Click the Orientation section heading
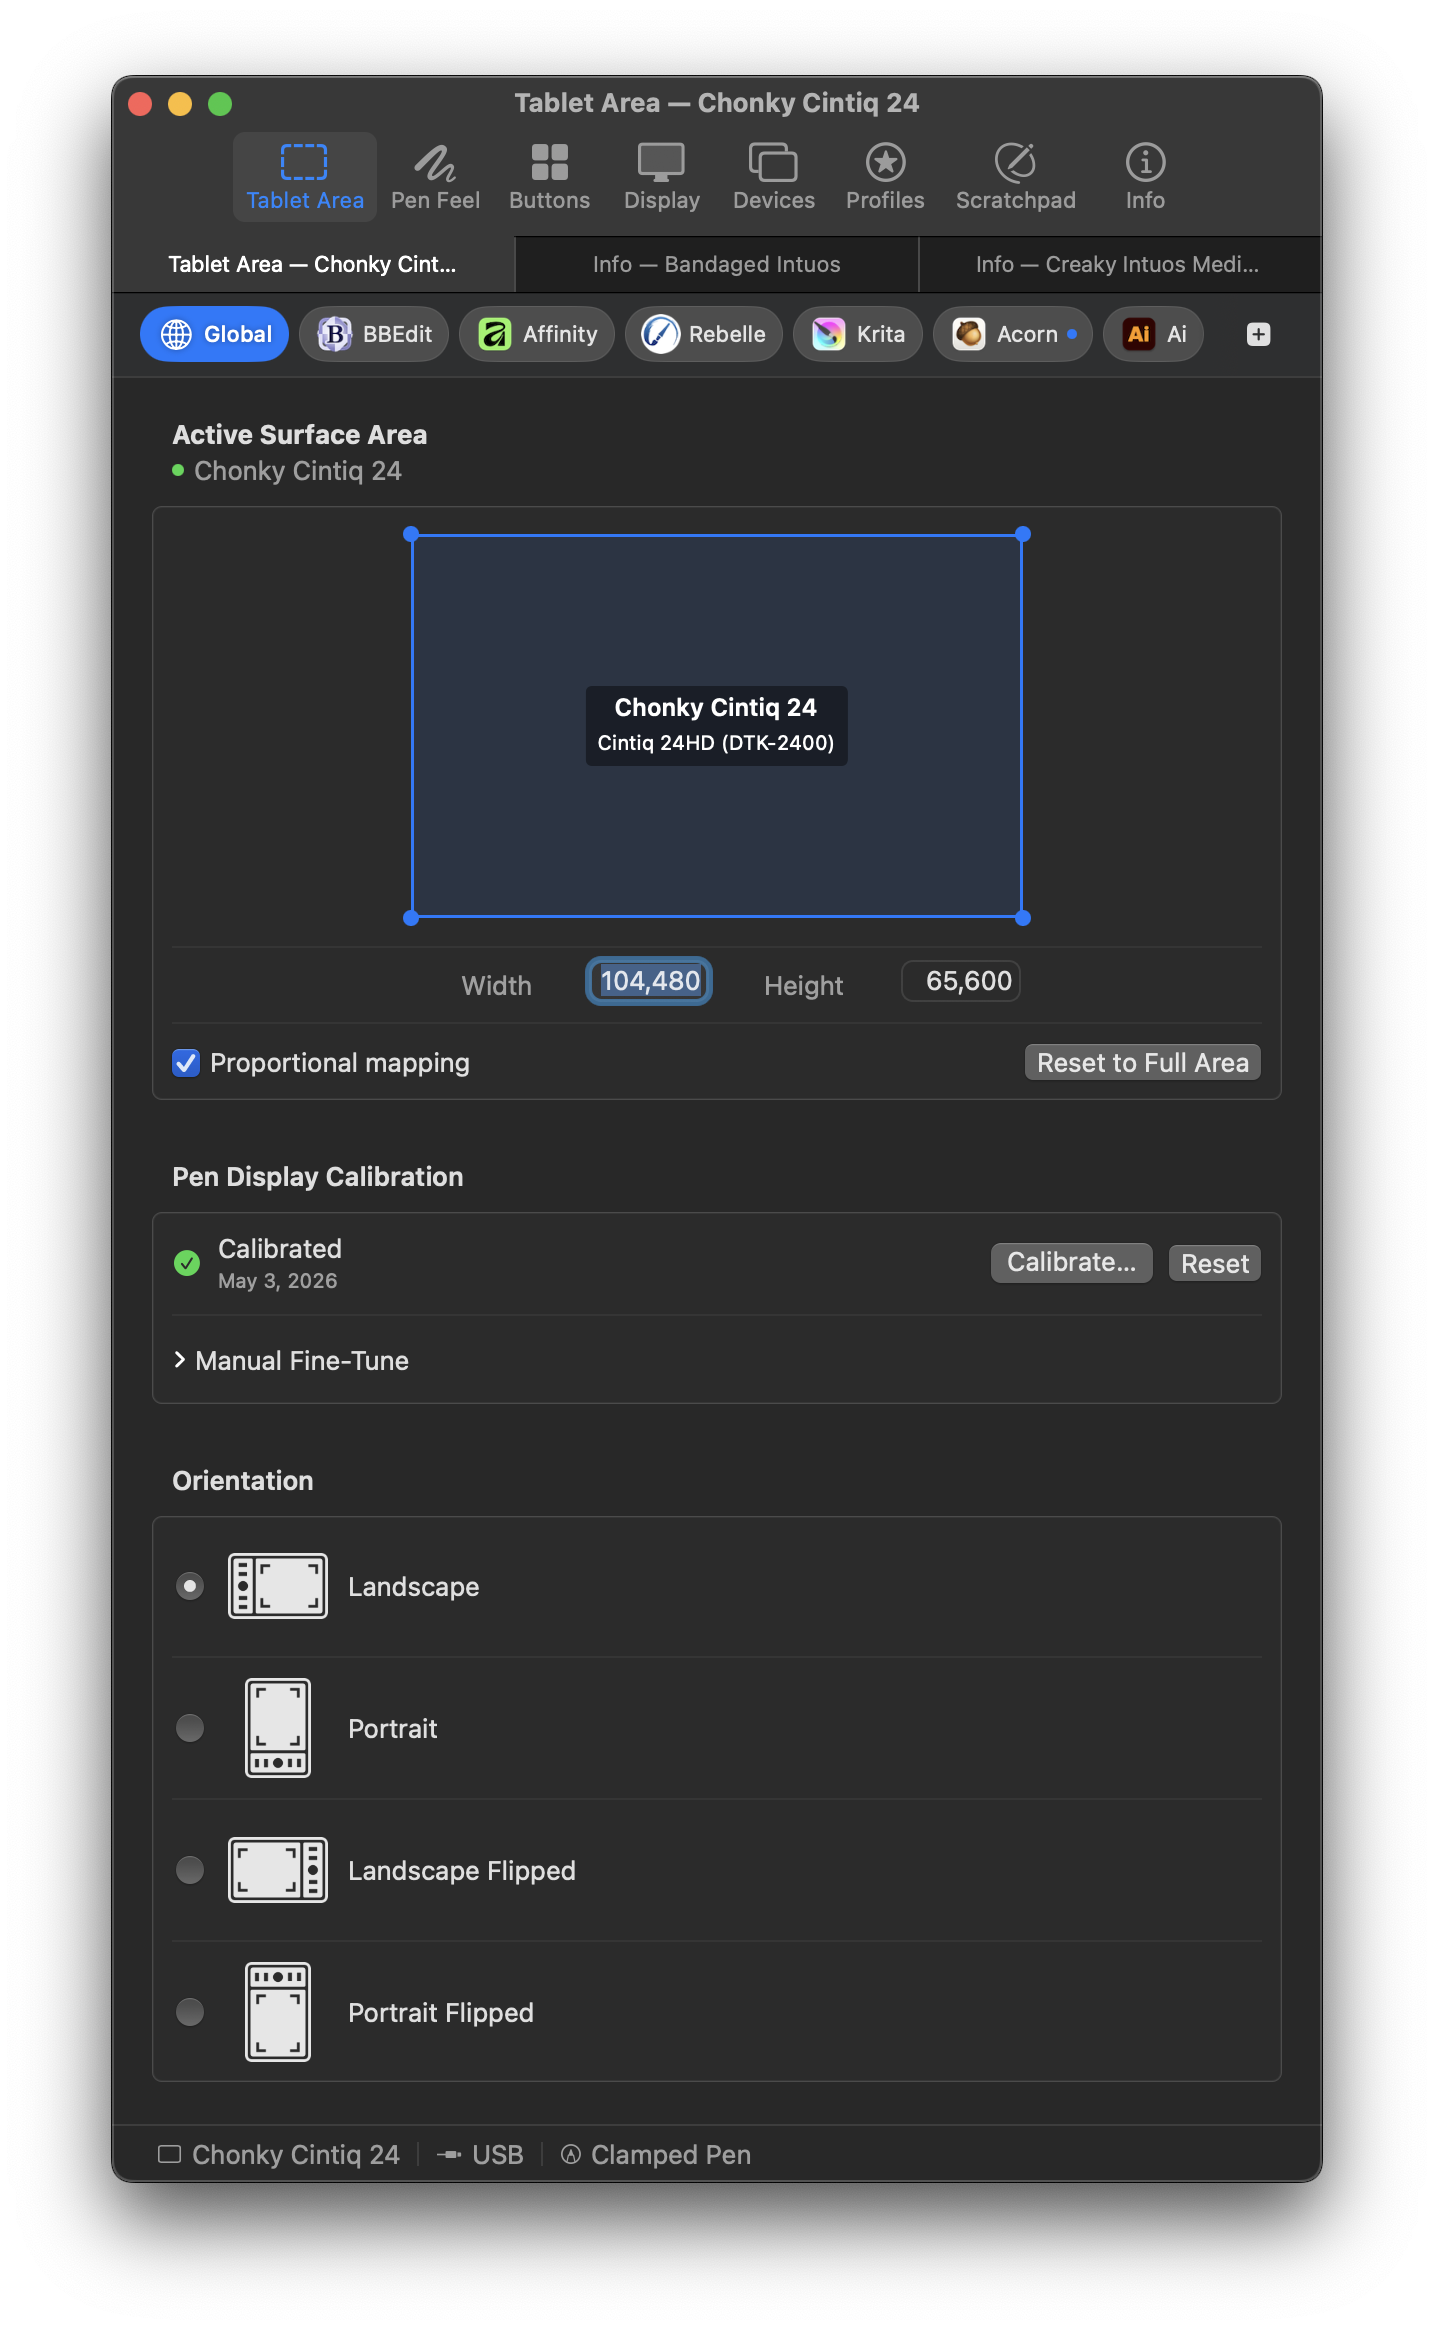The width and height of the screenshot is (1434, 2330). point(243,1480)
